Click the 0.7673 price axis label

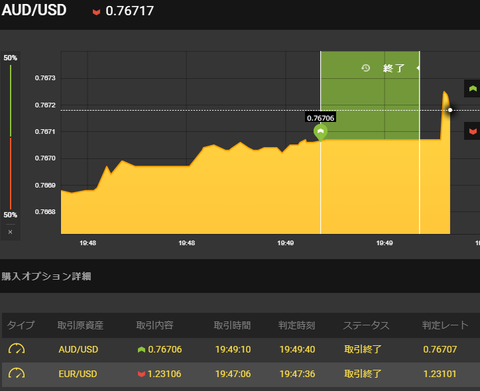point(45,78)
